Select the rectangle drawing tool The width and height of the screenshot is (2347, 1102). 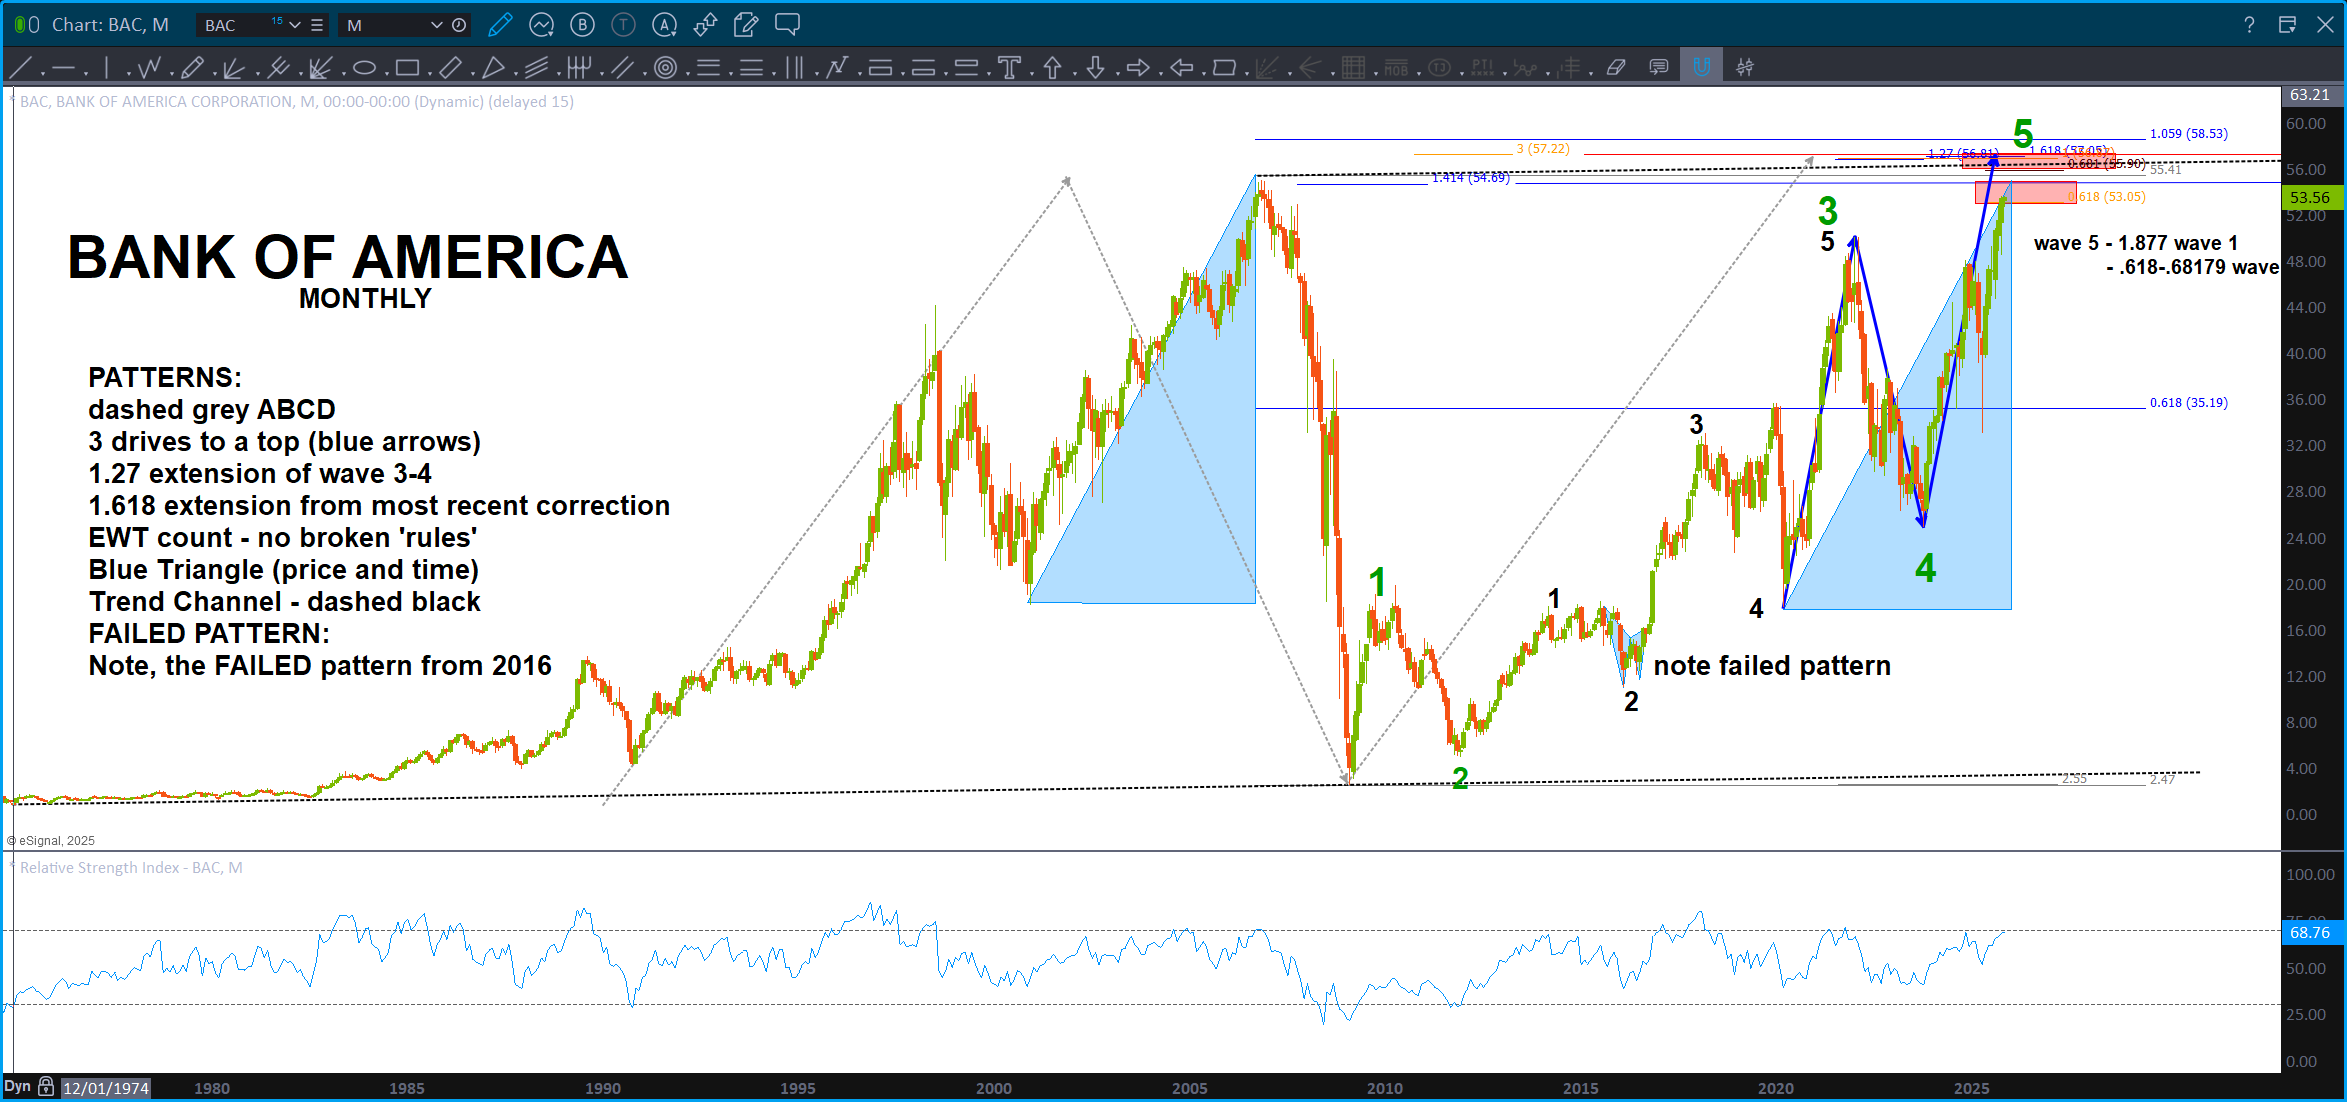coord(406,68)
